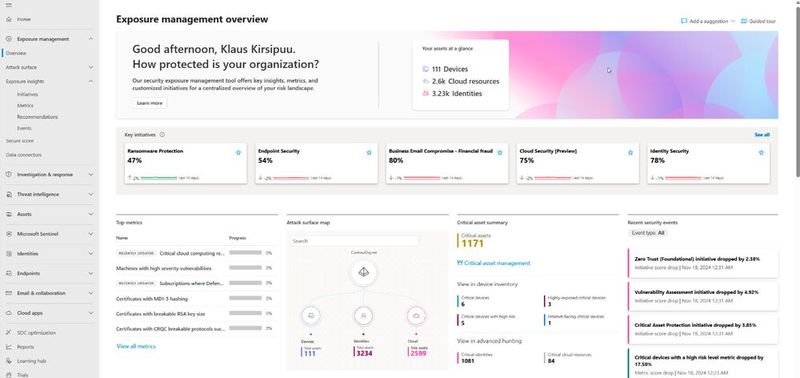Click the attack surface map Search field

click(354, 241)
